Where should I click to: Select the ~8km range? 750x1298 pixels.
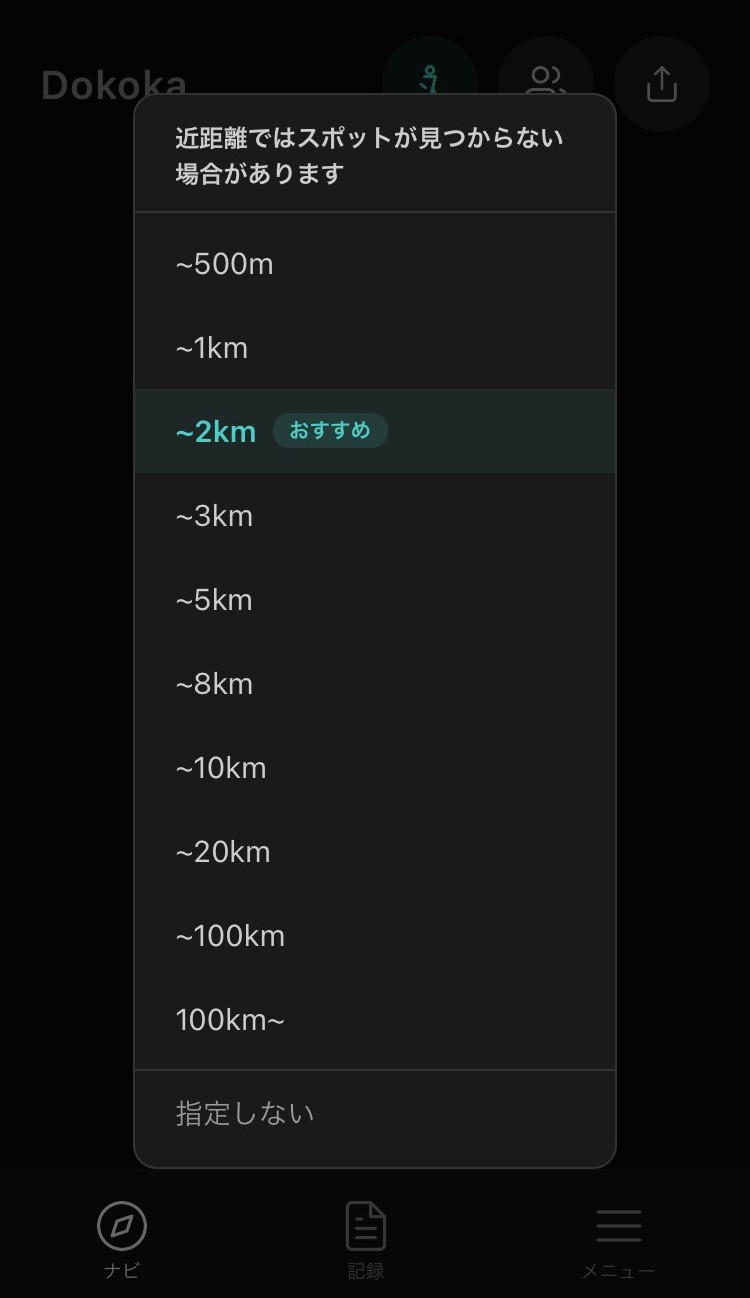[x=375, y=684]
